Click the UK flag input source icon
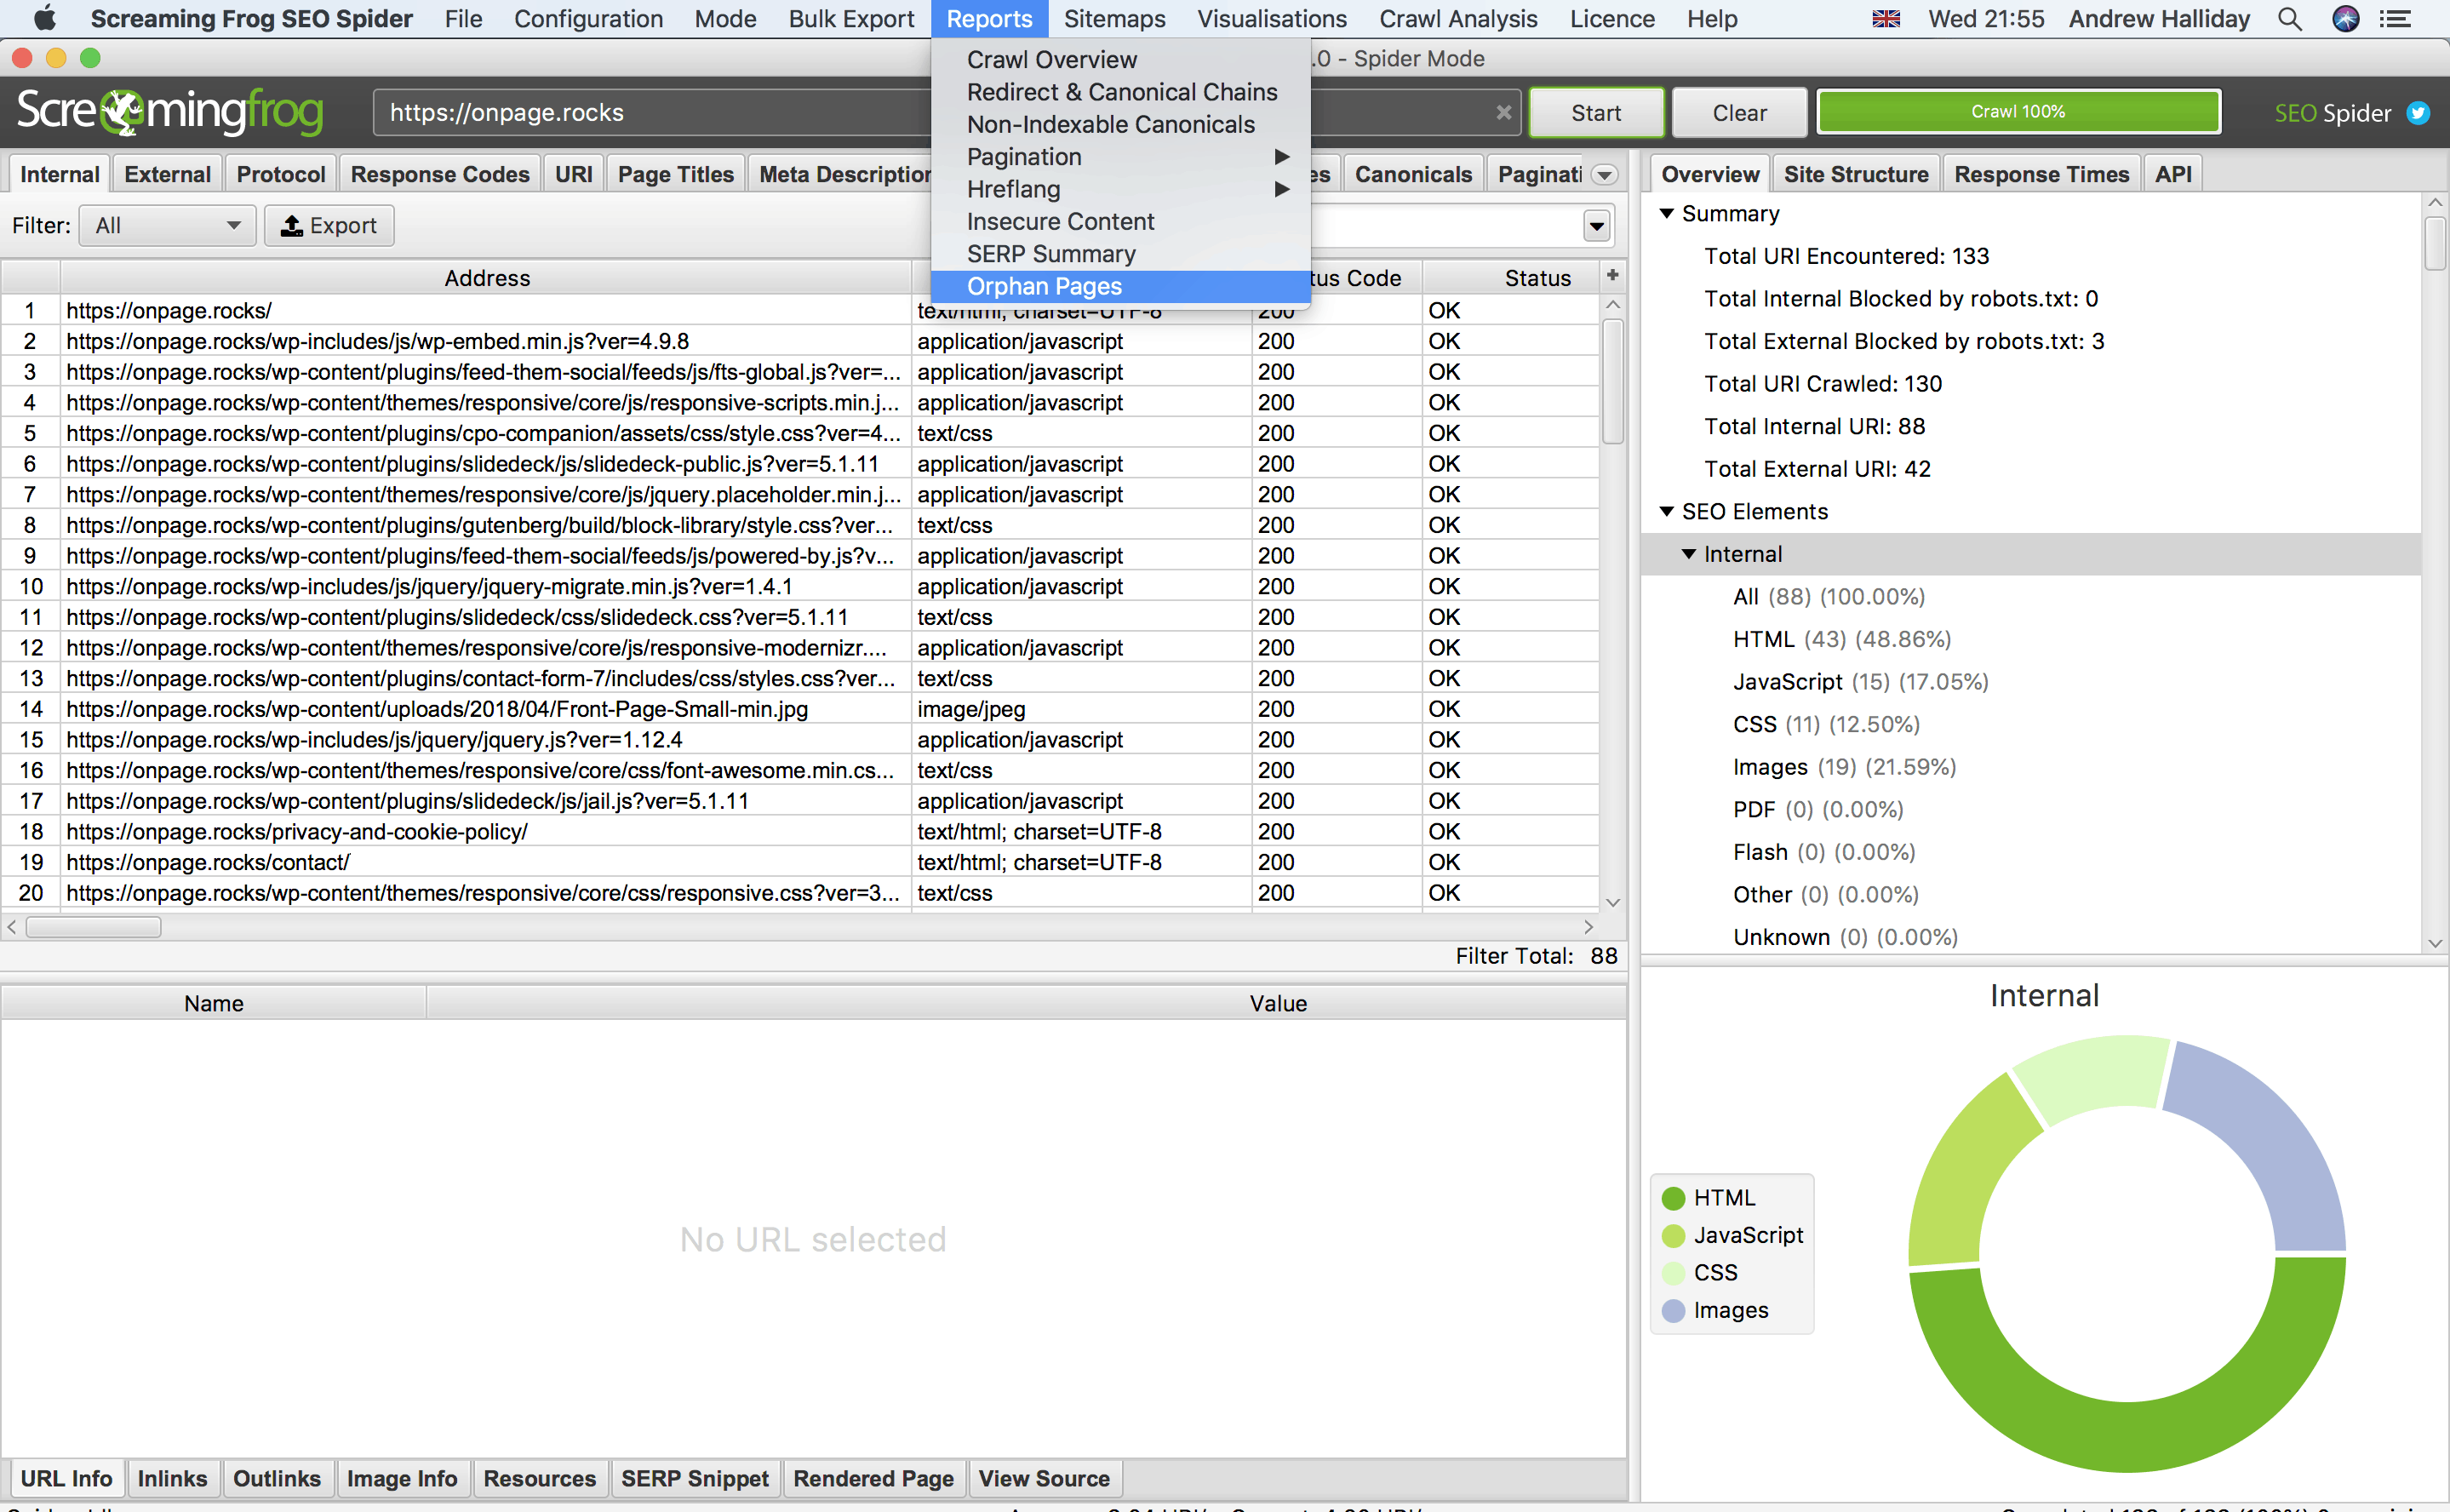The image size is (2450, 1512). (x=1886, y=19)
